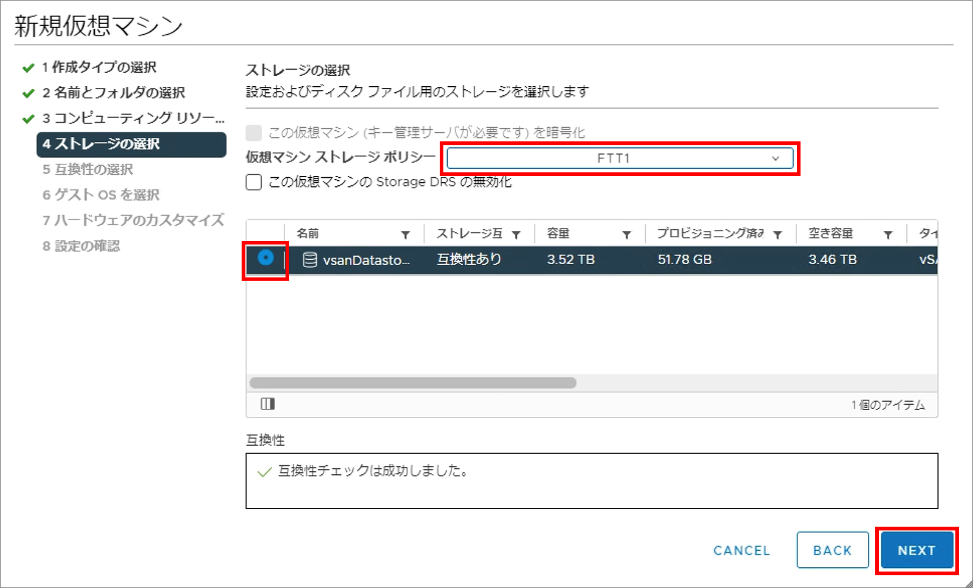Click the 1 個のアイテム count text
The height and width of the screenshot is (588, 974).
click(888, 405)
